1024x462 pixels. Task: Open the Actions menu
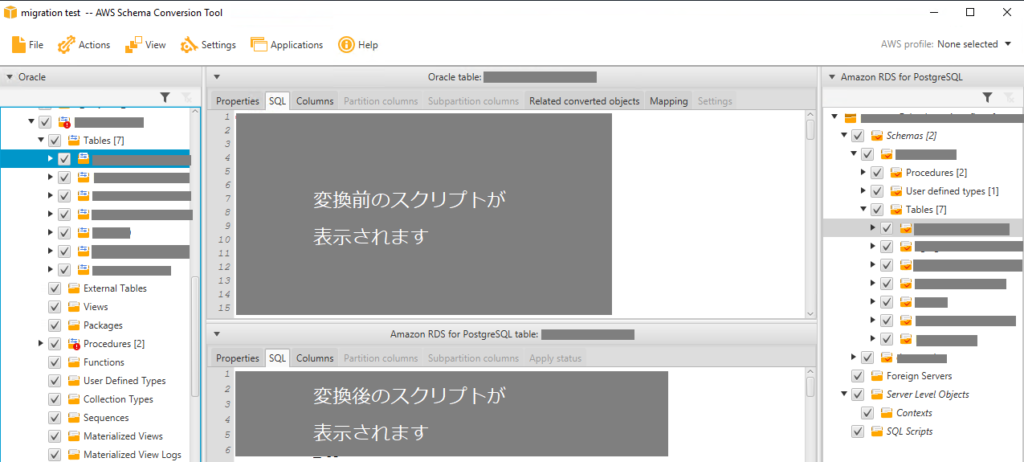84,44
